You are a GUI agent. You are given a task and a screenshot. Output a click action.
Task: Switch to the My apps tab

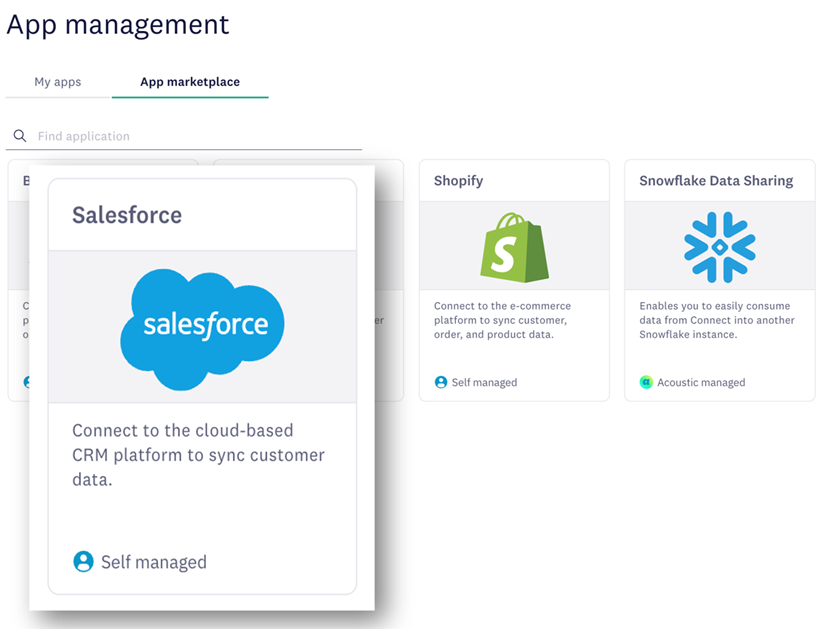(x=58, y=82)
